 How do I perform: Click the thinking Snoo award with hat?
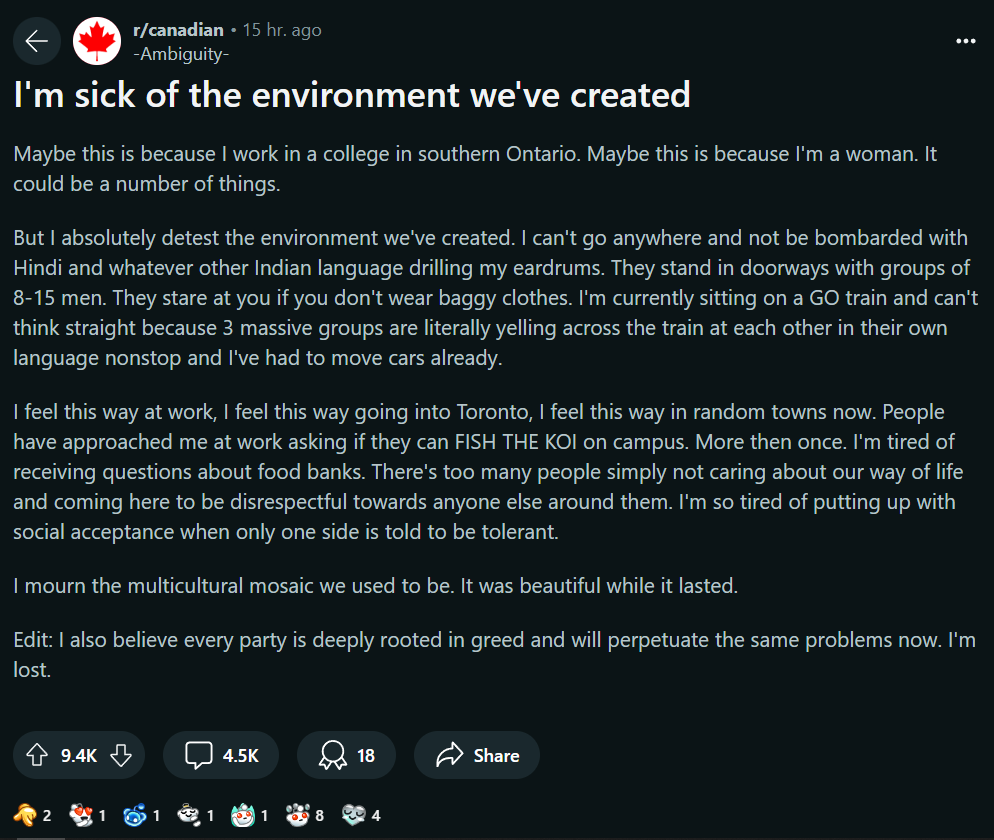(188, 815)
